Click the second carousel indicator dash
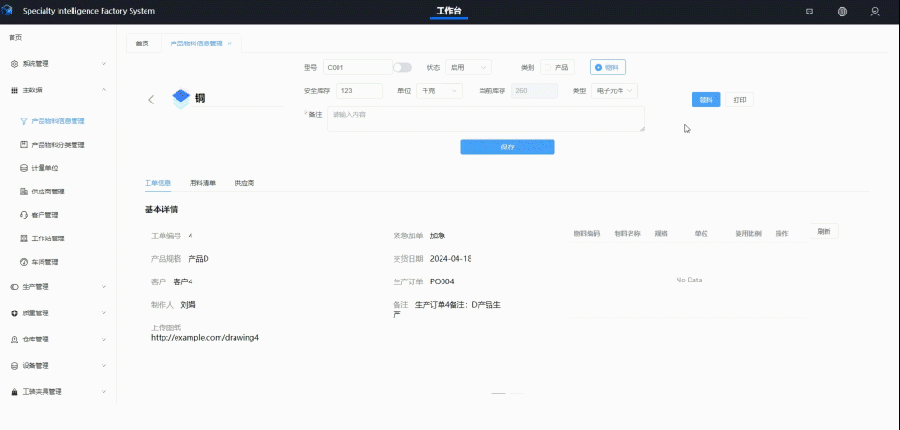Screen dimensions: 900x430 click(x=517, y=393)
